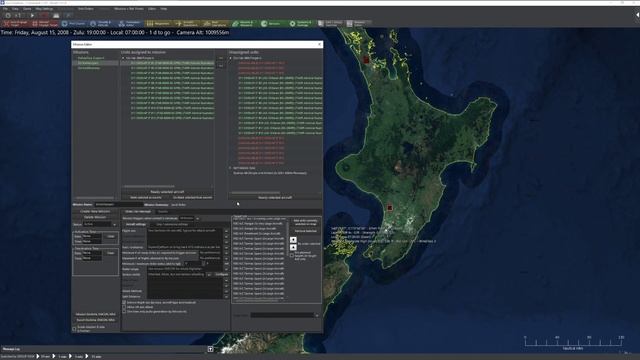Toggle the Pre-planned targets only checkbox

pyautogui.click(x=291, y=256)
